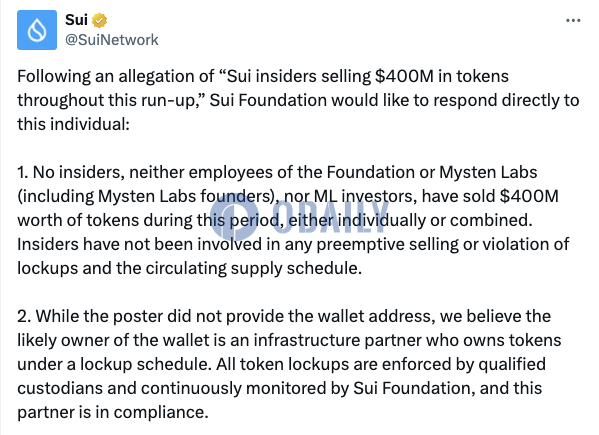Open the @SuiNetwork handle link
Viewport: 599px width, 435px height.
tap(112, 40)
